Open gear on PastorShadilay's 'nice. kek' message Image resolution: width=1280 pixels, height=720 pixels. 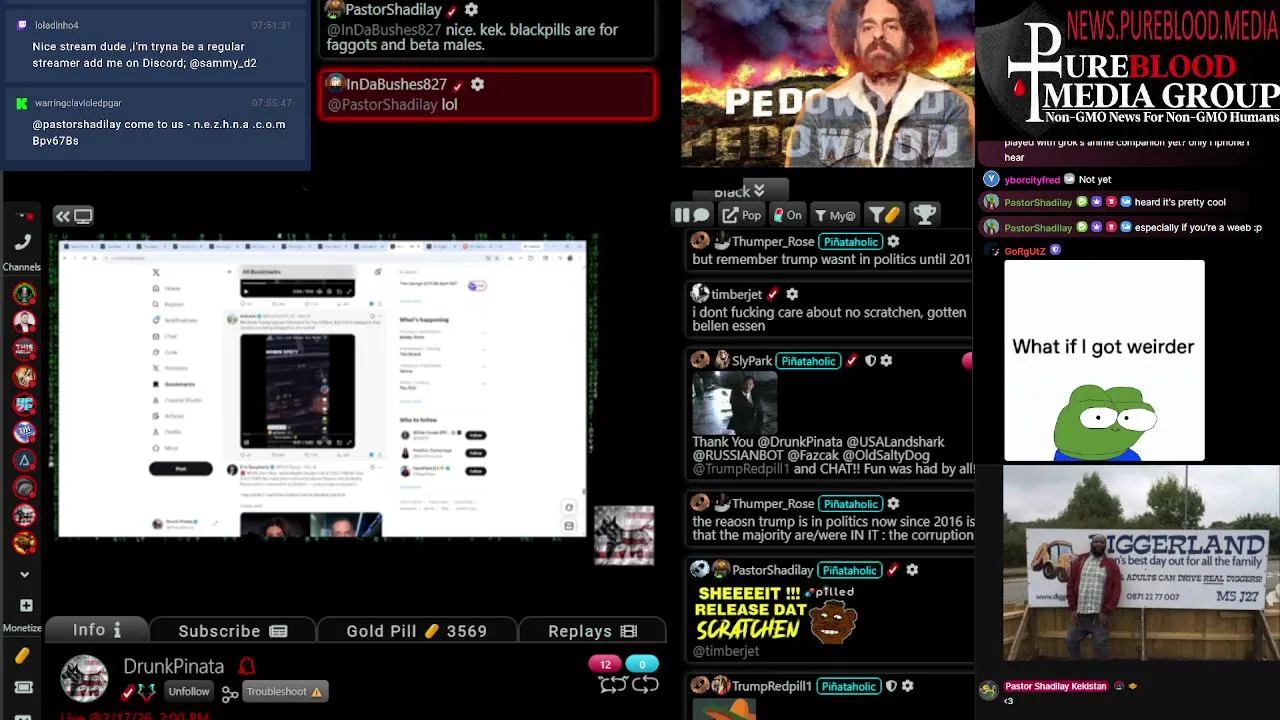[471, 9]
